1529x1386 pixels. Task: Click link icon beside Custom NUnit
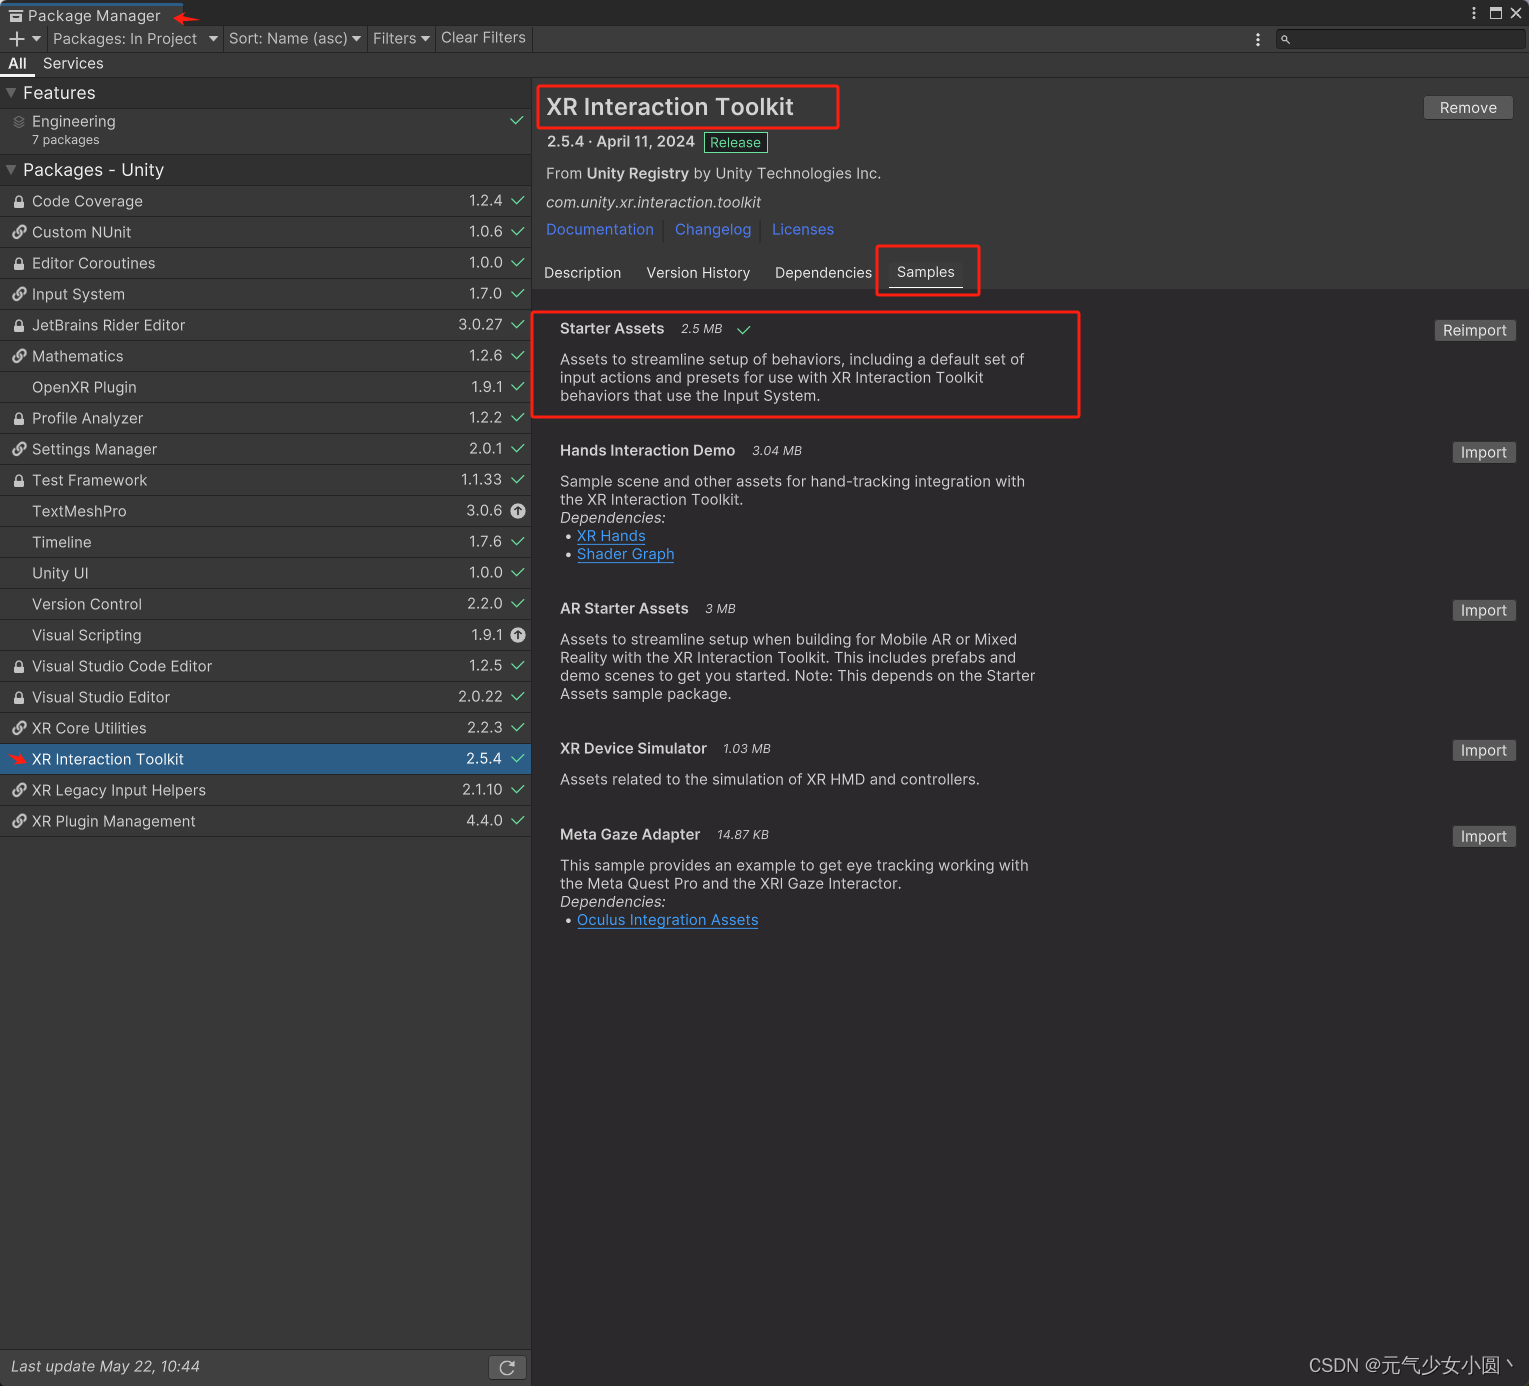[x=19, y=232]
